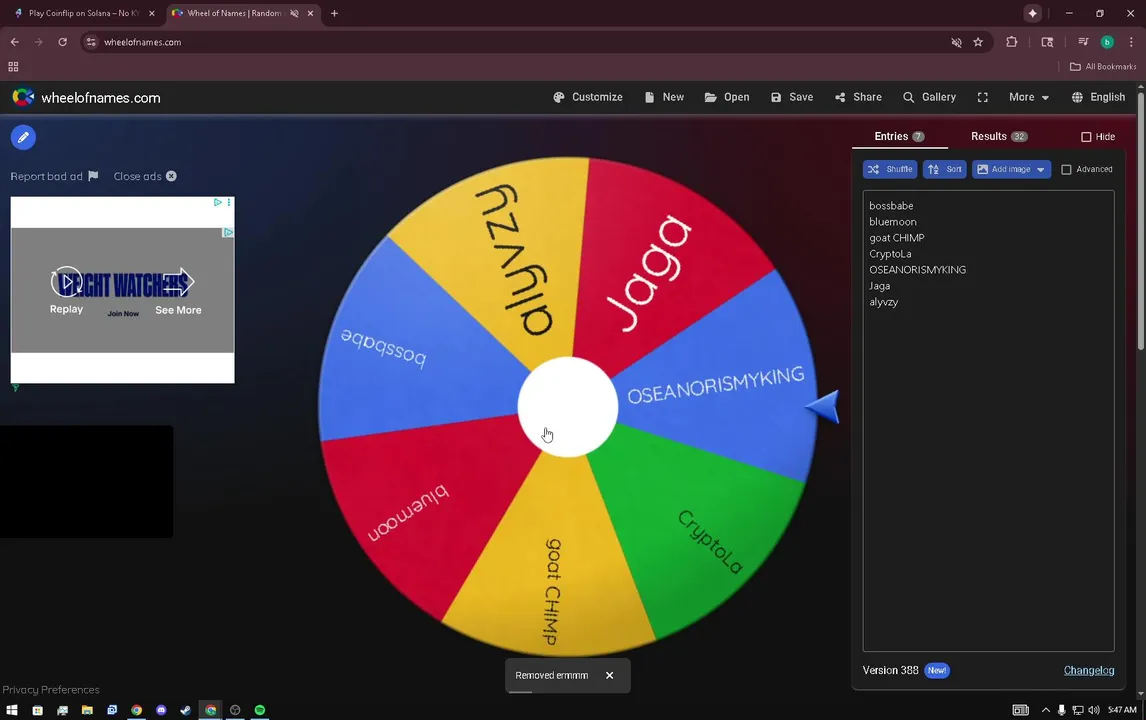The width and height of the screenshot is (1146, 720).
Task: Bookmark this page with the star icon
Action: [978, 42]
